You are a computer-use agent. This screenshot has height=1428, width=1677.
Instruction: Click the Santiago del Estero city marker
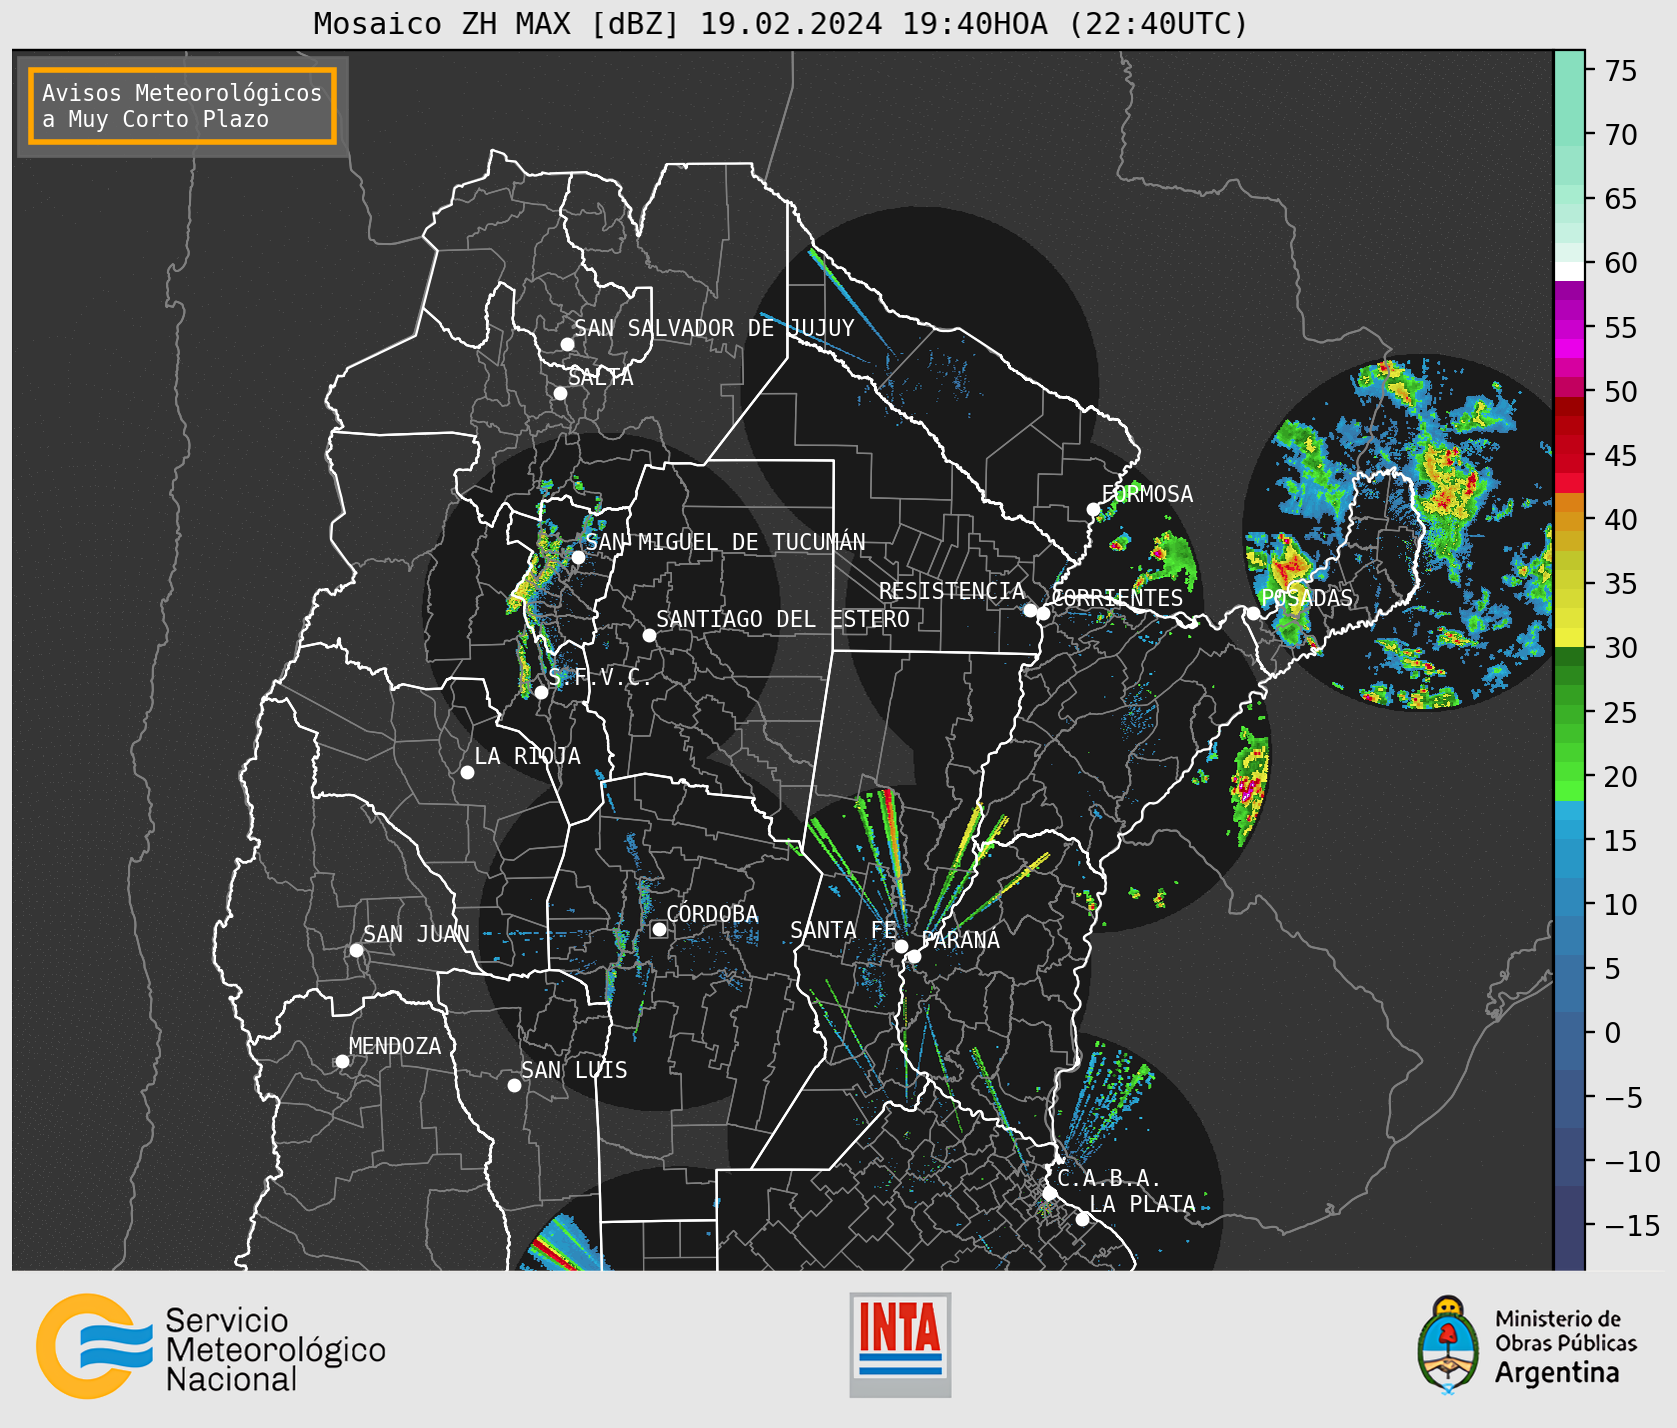click(649, 635)
